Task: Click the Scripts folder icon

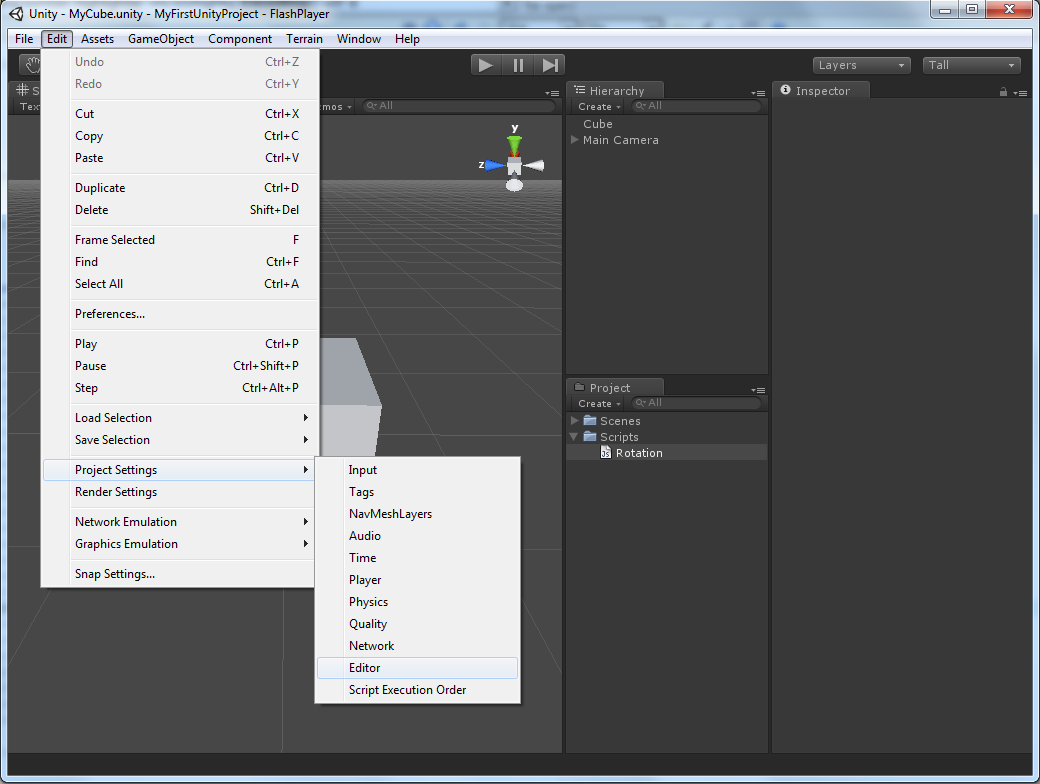Action: [590, 436]
